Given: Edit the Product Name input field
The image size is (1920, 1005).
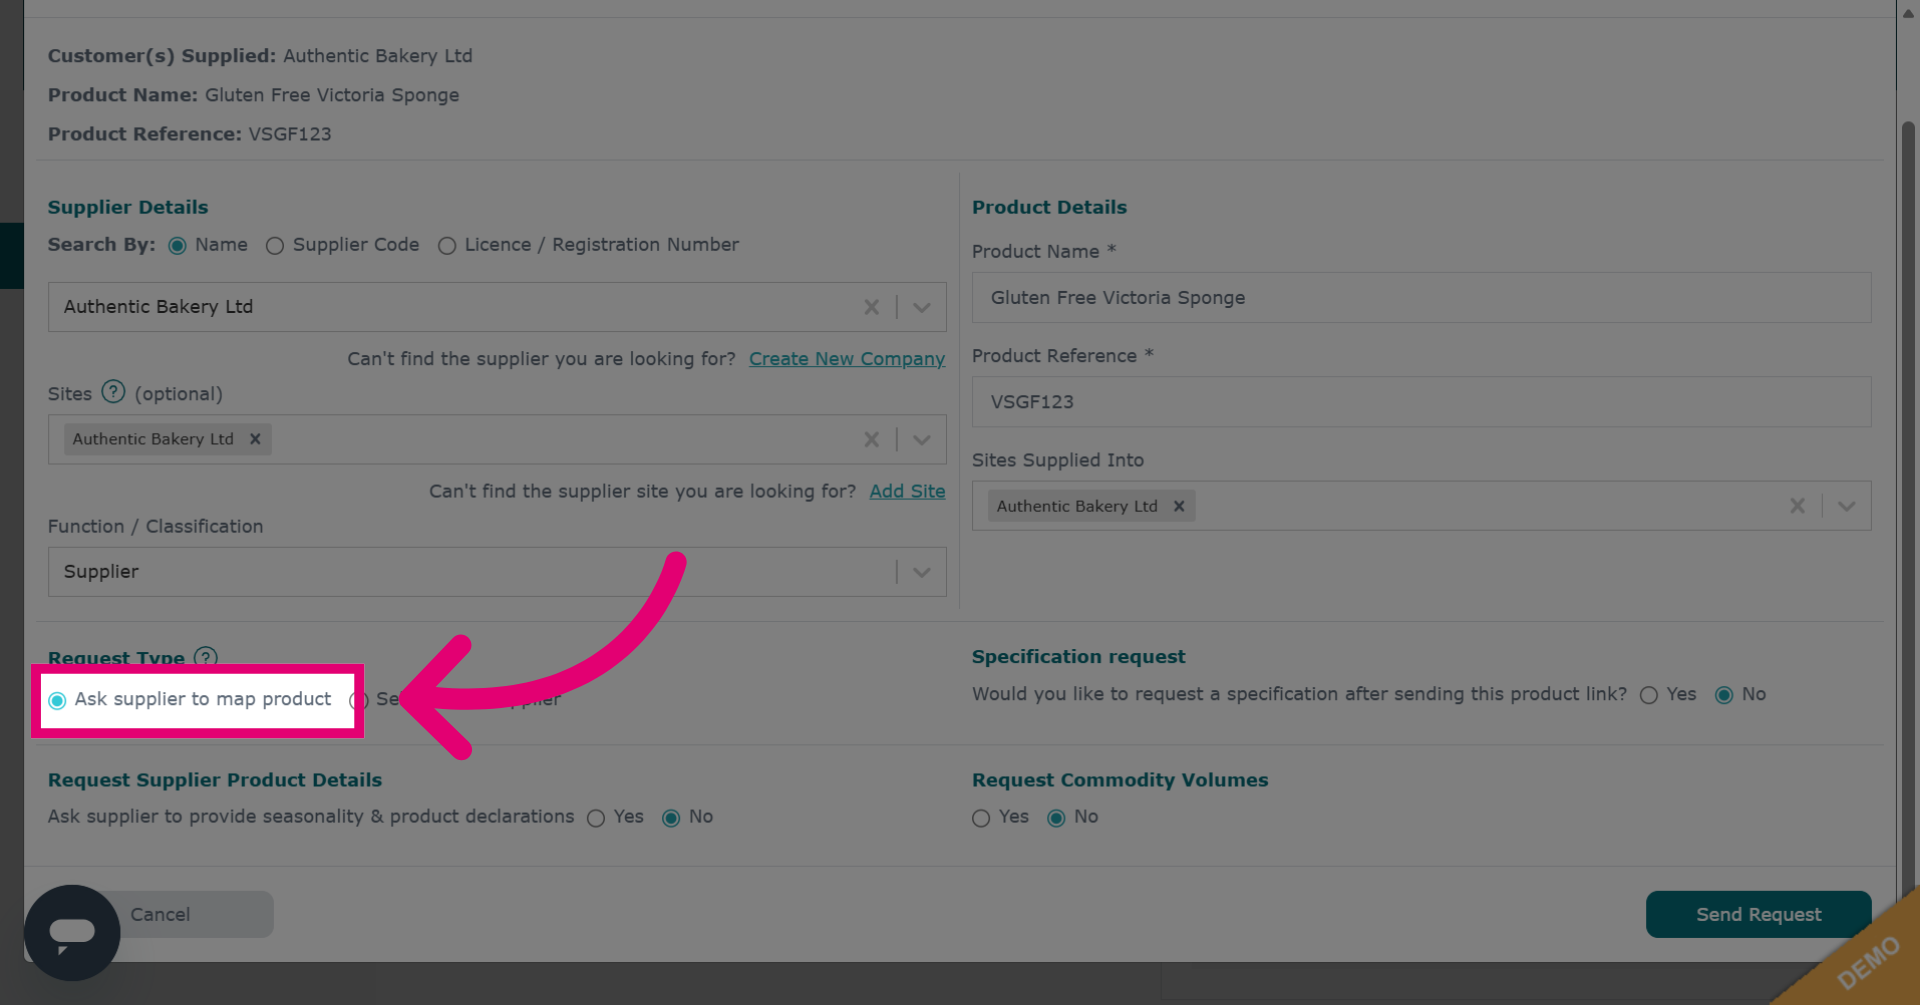Looking at the screenshot, I should tap(1421, 298).
